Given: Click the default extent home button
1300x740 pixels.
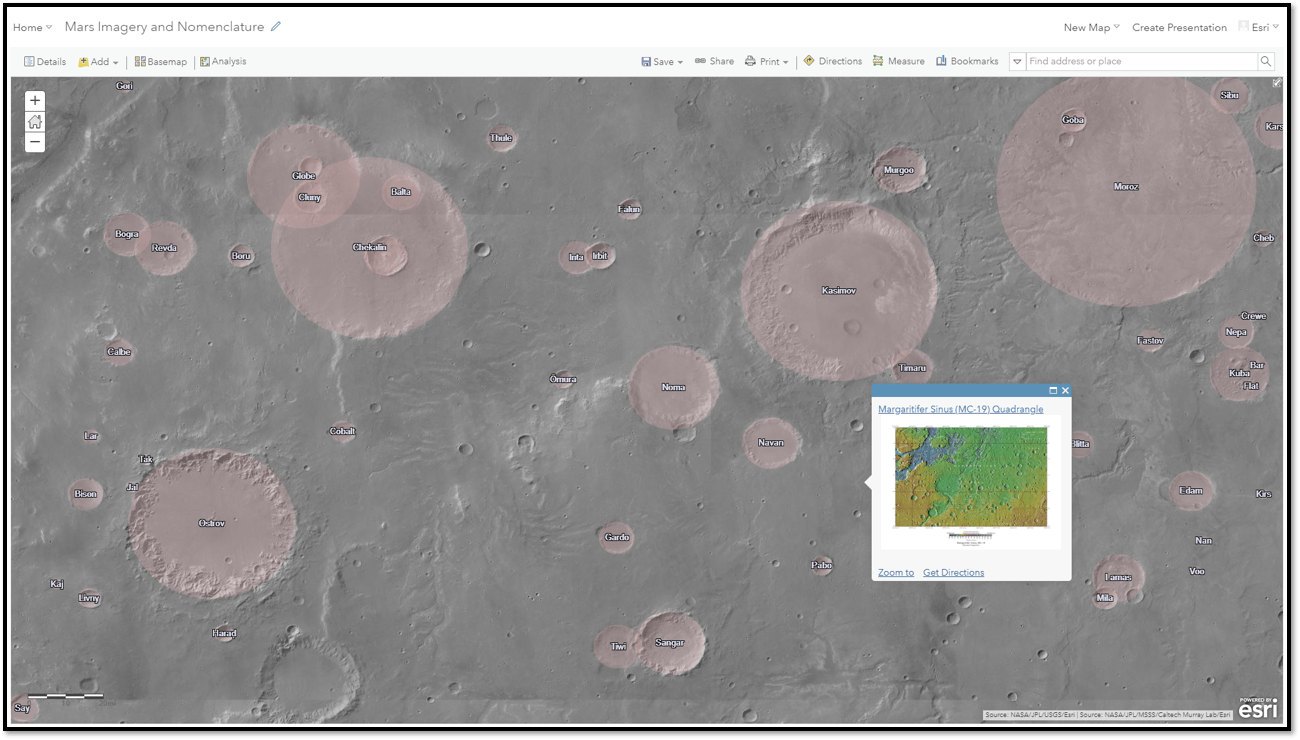Looking at the screenshot, I should tap(35, 121).
